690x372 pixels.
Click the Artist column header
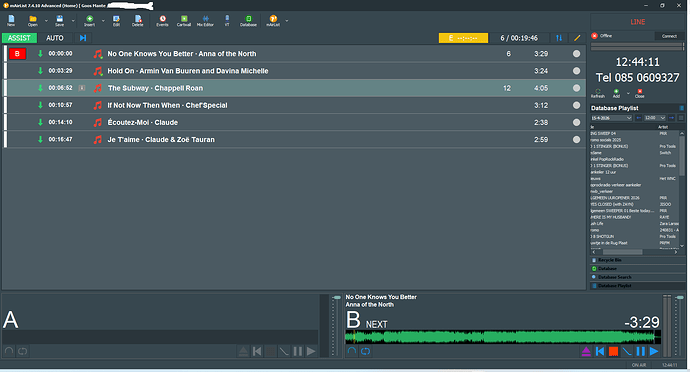point(663,127)
